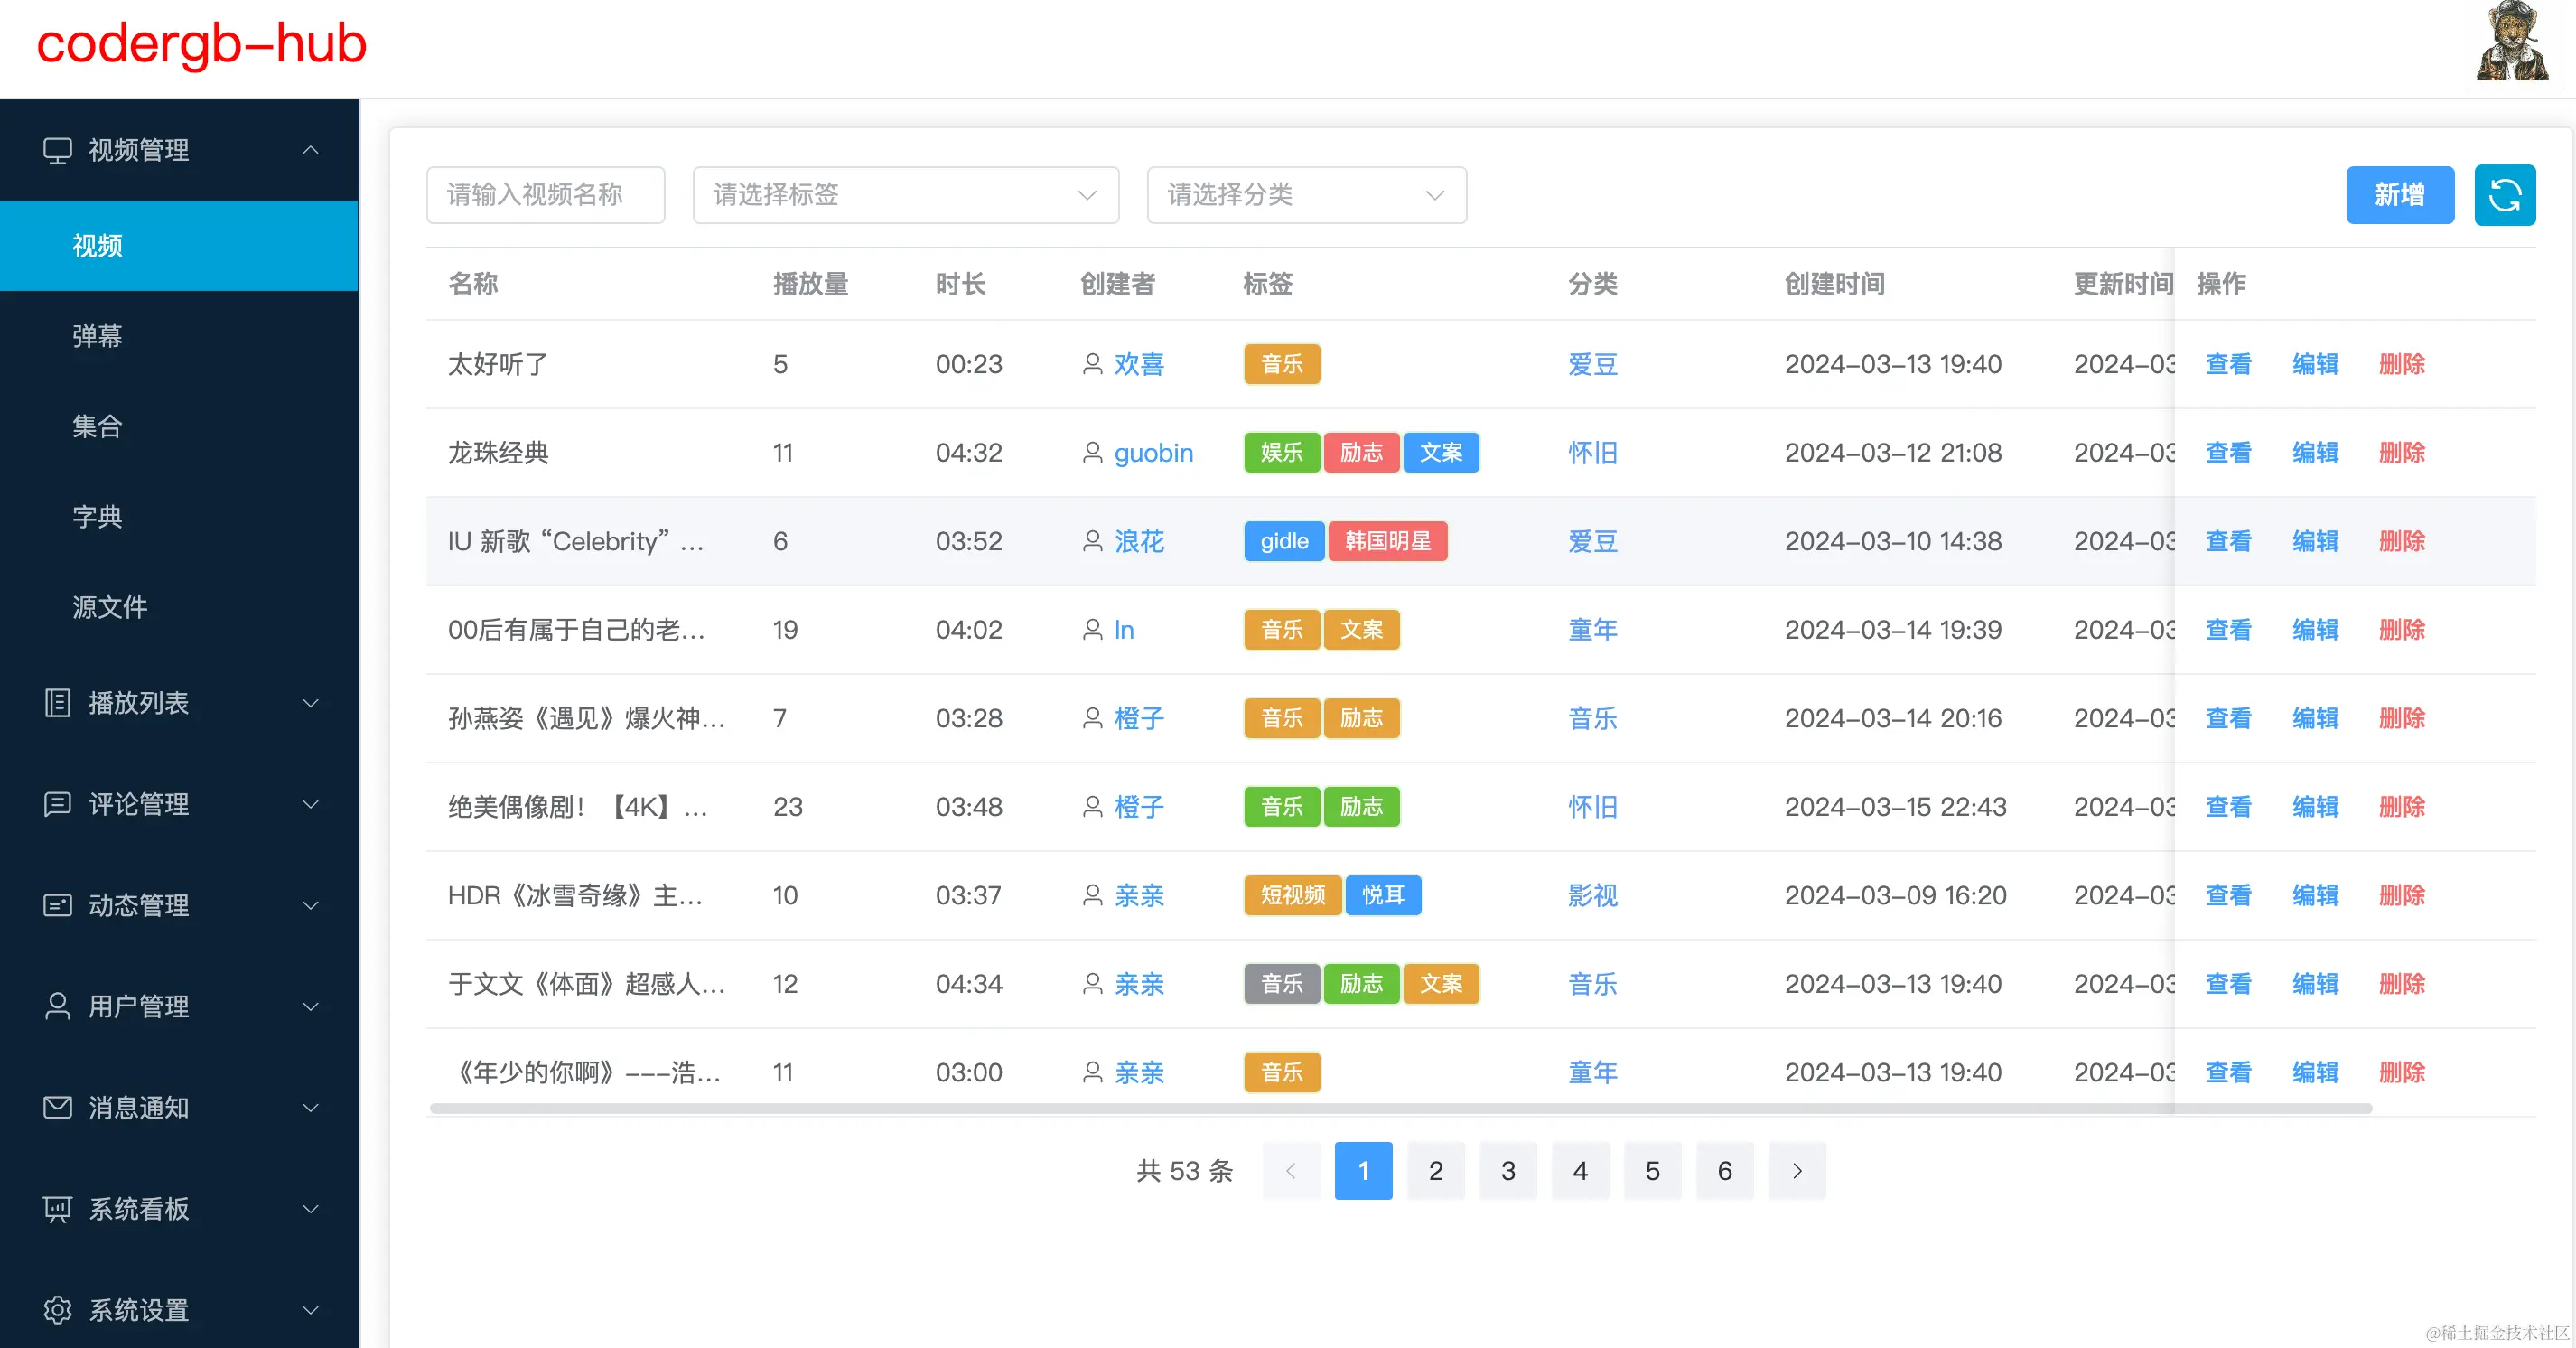Click the 新增 button
Viewport: 2576px width, 1348px height.
coord(2399,195)
